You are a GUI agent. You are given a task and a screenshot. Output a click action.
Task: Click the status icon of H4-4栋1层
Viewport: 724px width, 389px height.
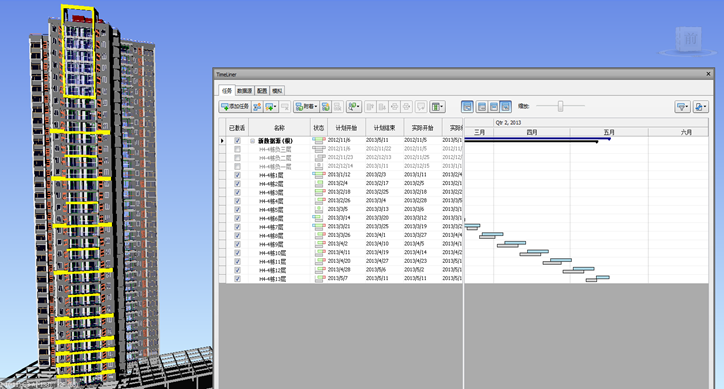point(319,175)
